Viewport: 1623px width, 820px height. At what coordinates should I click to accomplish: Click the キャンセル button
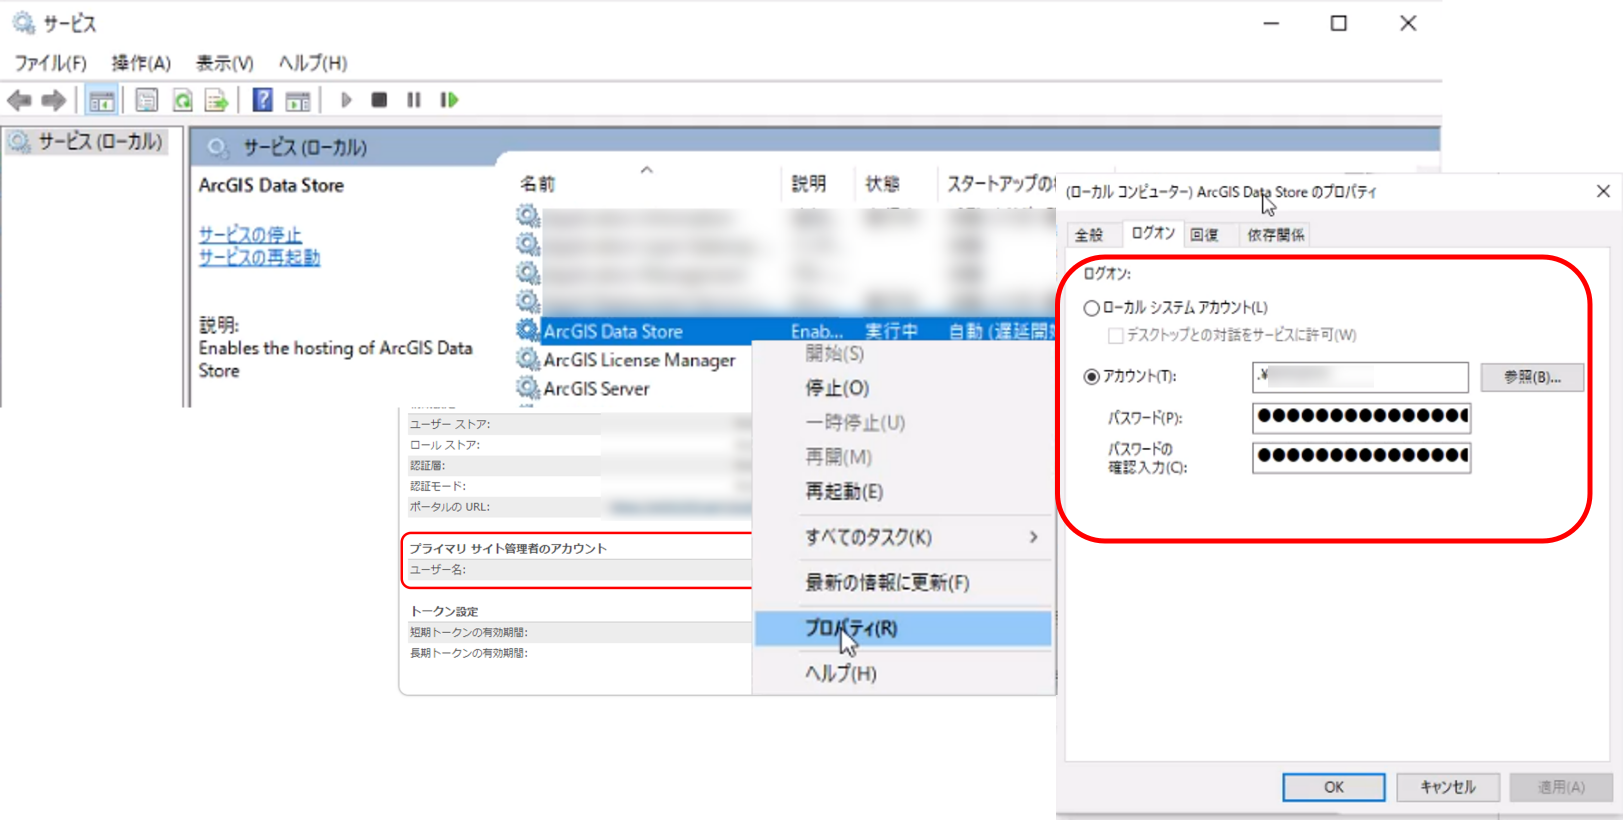[x=1448, y=787]
